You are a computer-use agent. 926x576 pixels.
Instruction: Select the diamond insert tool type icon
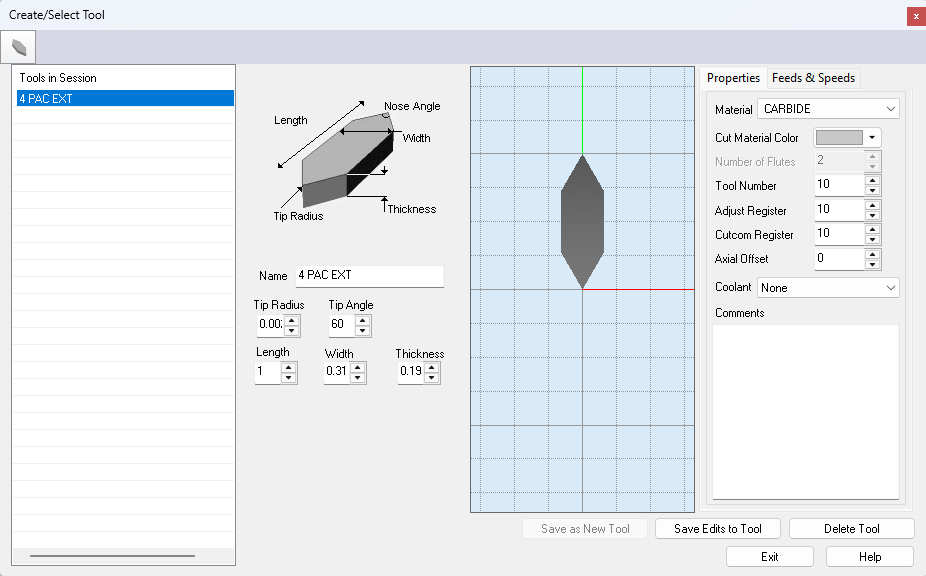click(17, 46)
